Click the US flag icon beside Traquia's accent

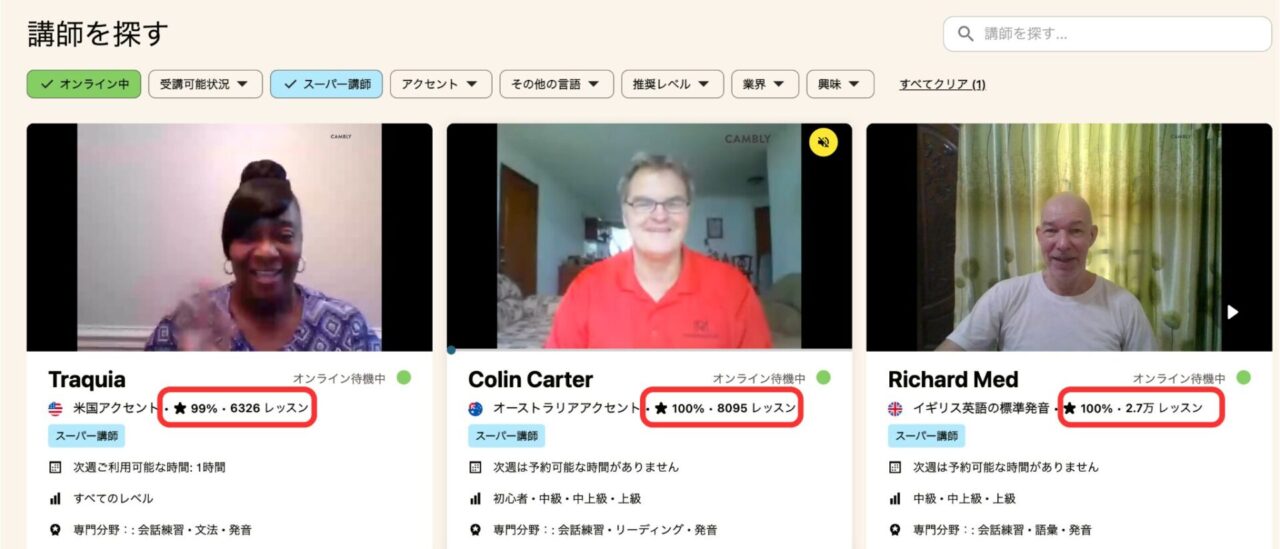pyautogui.click(x=55, y=408)
